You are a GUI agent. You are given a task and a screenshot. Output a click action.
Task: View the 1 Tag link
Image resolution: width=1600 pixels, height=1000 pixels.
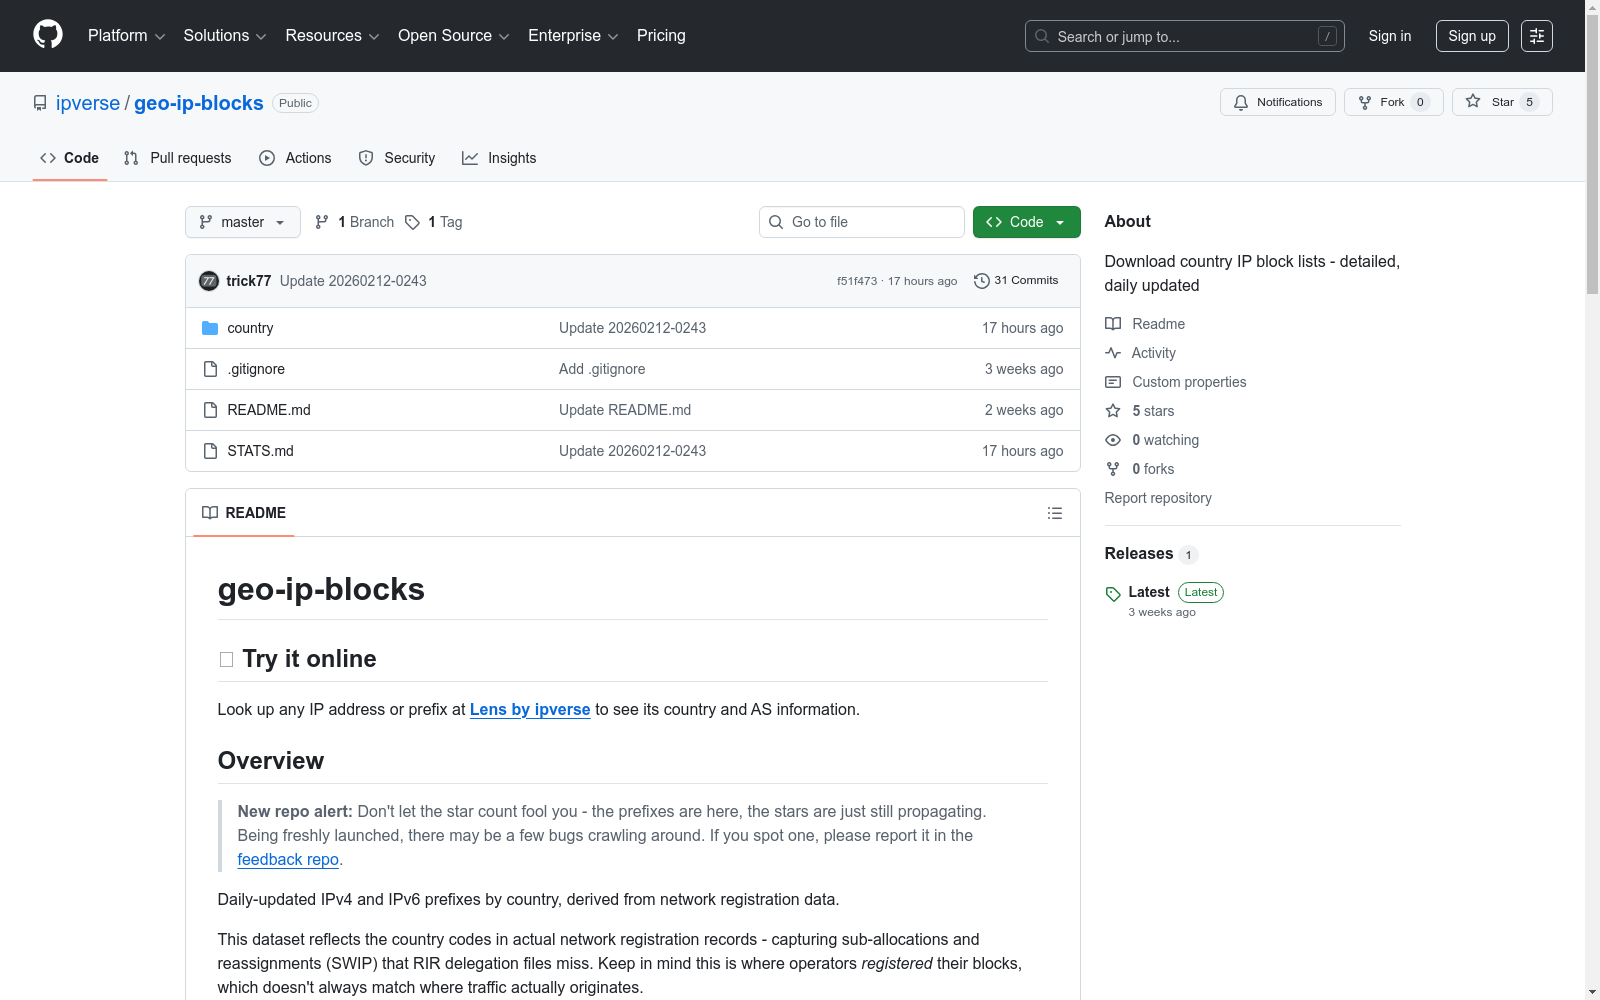pos(434,222)
